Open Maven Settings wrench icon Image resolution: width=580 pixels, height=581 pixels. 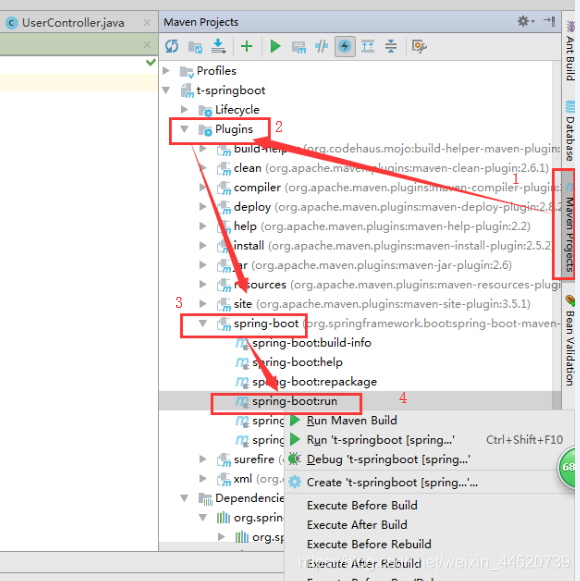click(x=419, y=46)
